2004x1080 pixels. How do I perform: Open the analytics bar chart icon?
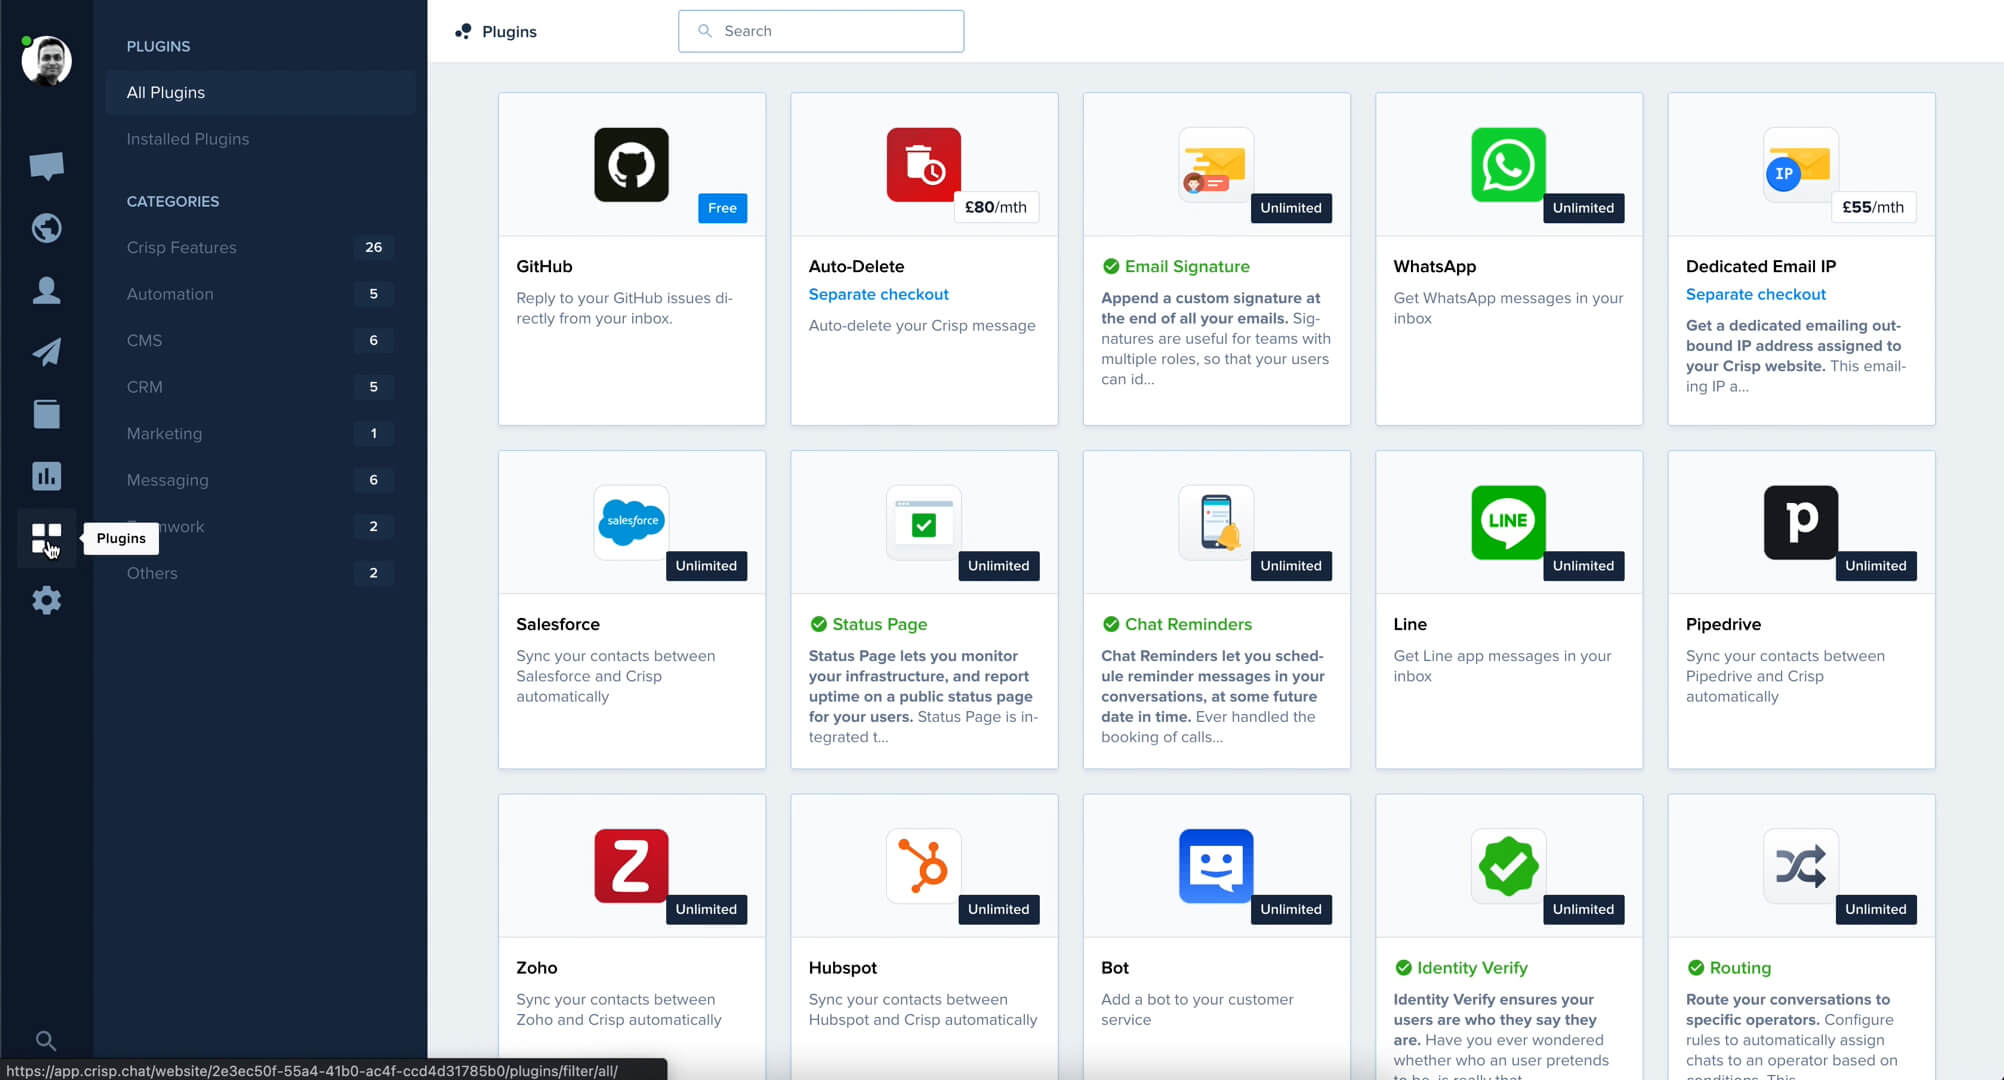click(46, 476)
